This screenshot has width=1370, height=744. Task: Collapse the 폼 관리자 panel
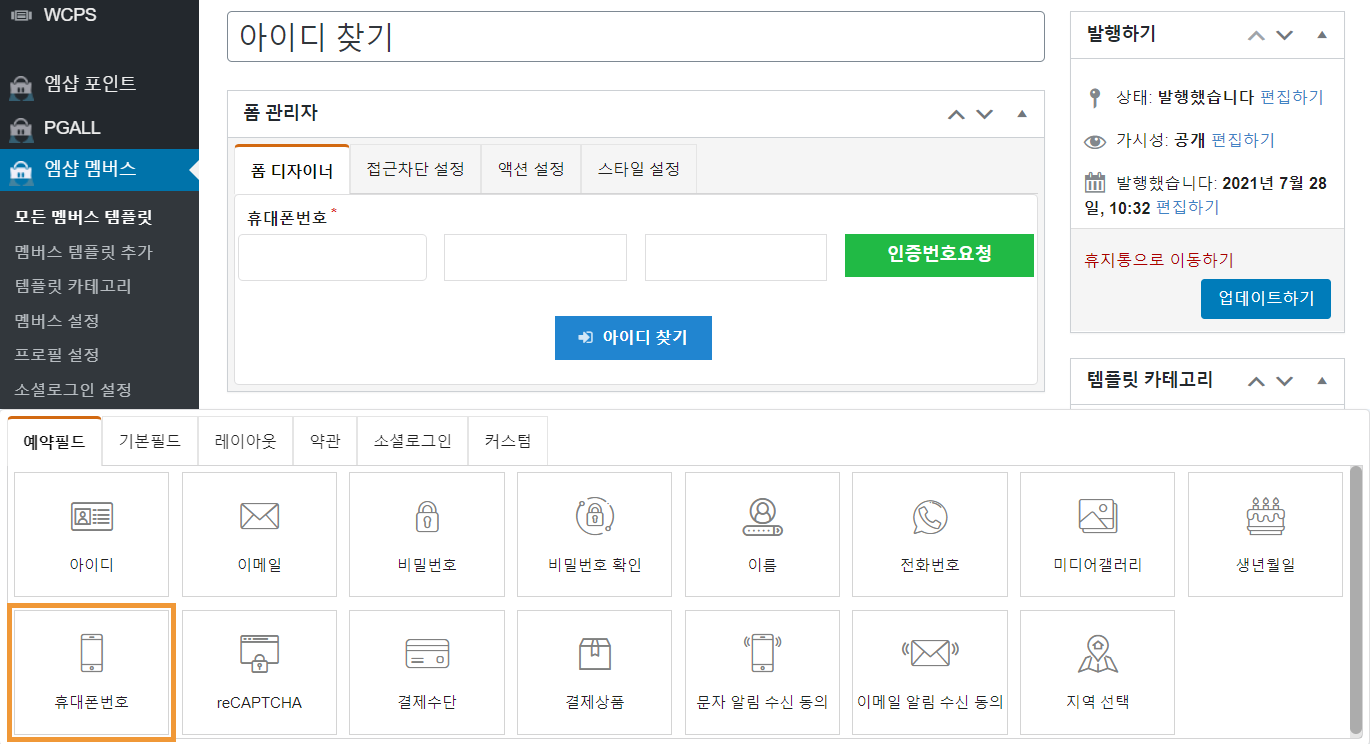[x=1022, y=114]
